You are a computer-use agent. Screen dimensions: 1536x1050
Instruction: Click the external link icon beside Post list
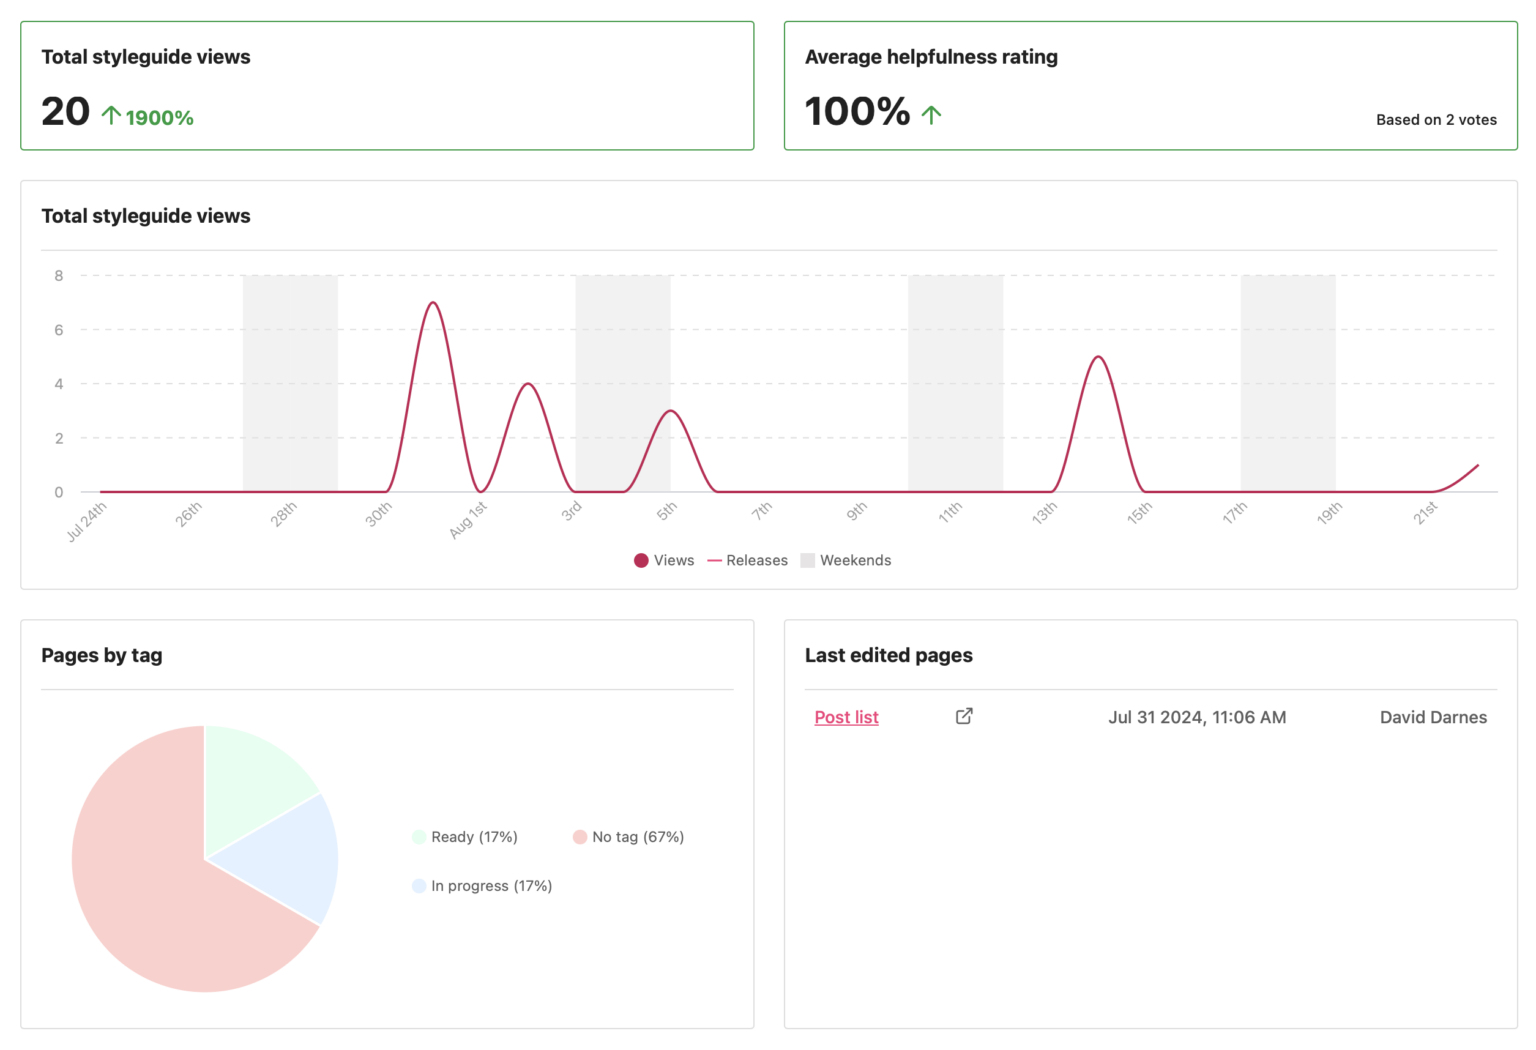tap(963, 716)
